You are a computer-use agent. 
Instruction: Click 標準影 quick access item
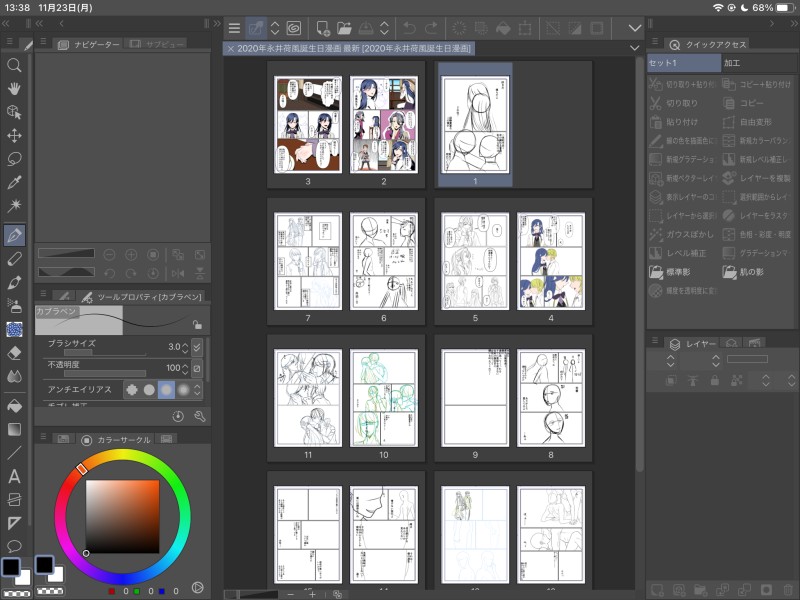click(x=684, y=272)
